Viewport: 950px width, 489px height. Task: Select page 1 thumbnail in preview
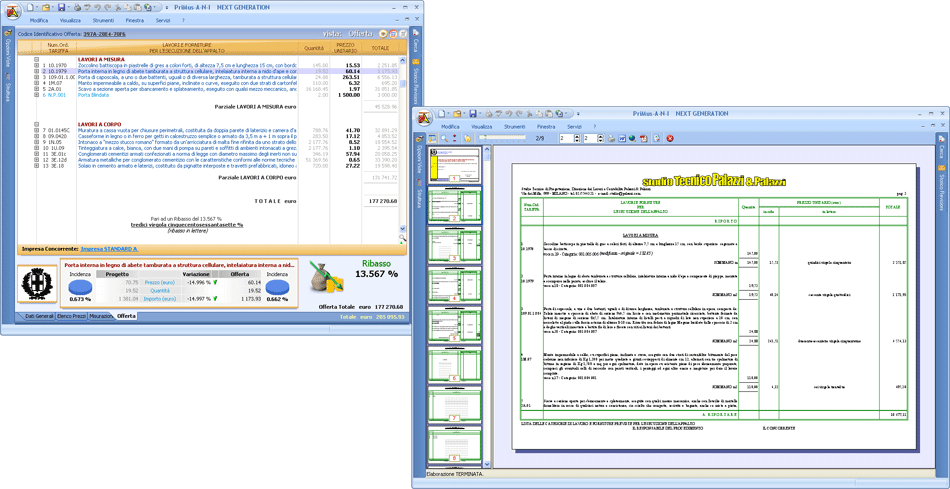point(453,164)
